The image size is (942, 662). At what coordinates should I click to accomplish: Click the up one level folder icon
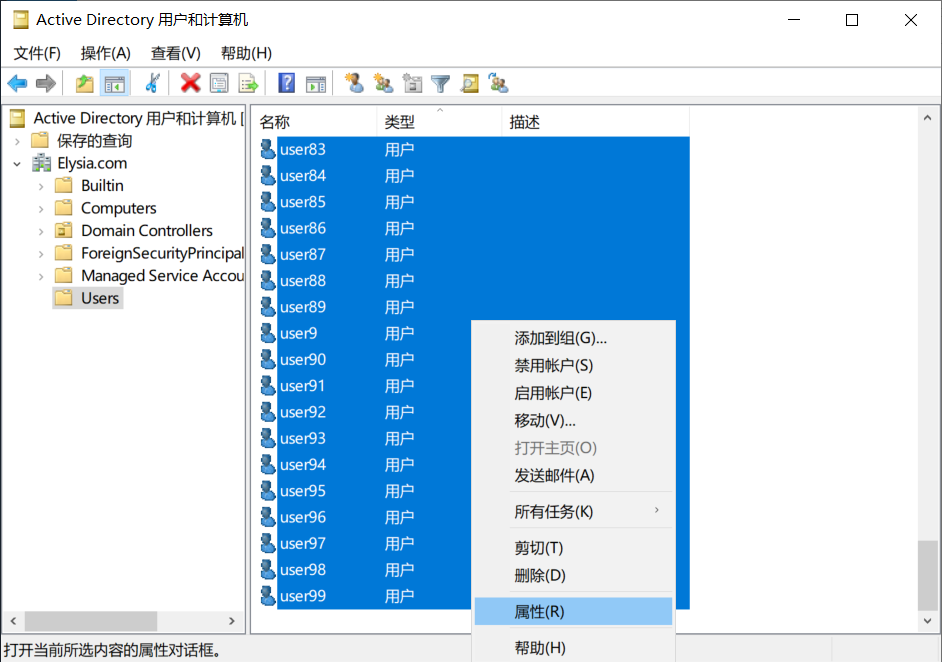85,83
